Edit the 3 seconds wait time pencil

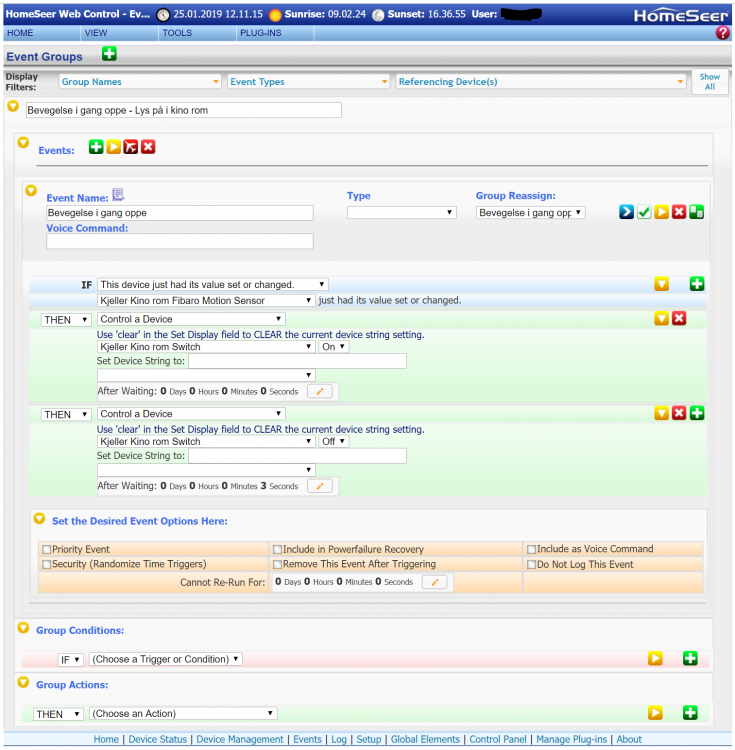pyautogui.click(x=319, y=486)
